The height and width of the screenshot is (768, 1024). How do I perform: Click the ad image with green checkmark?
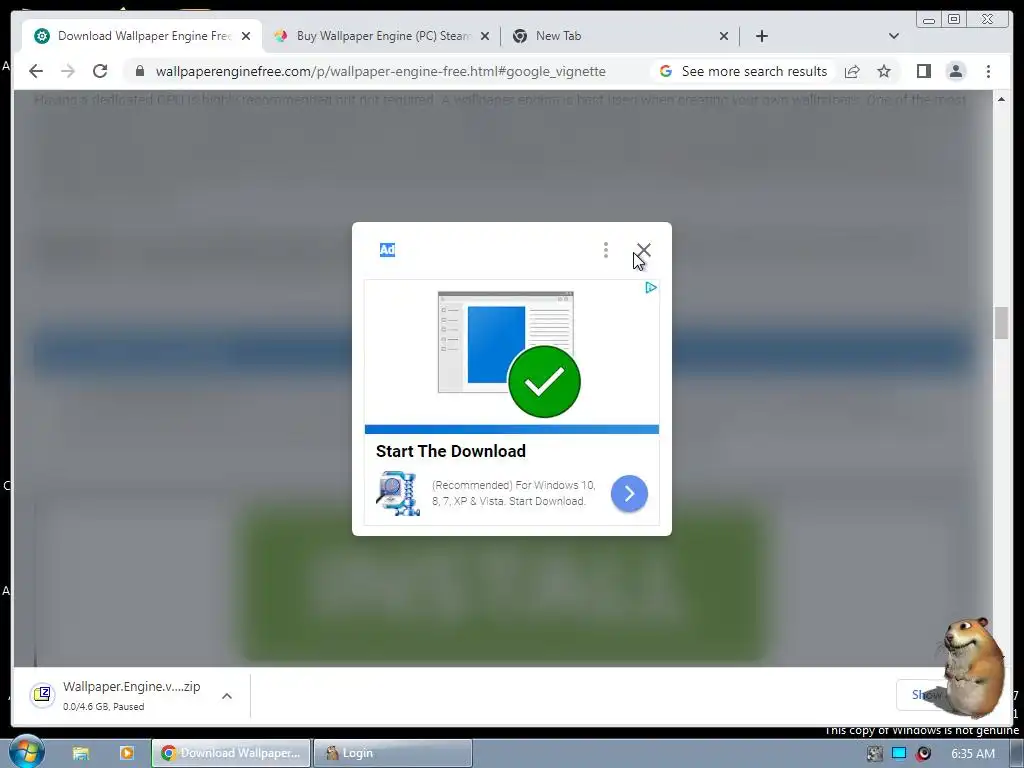tap(511, 355)
